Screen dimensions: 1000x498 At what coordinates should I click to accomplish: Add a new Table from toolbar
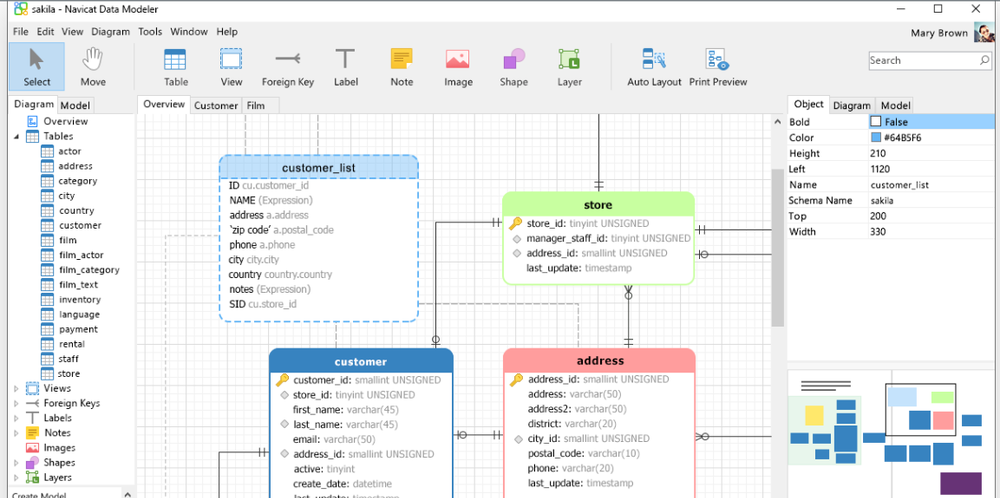coord(175,67)
